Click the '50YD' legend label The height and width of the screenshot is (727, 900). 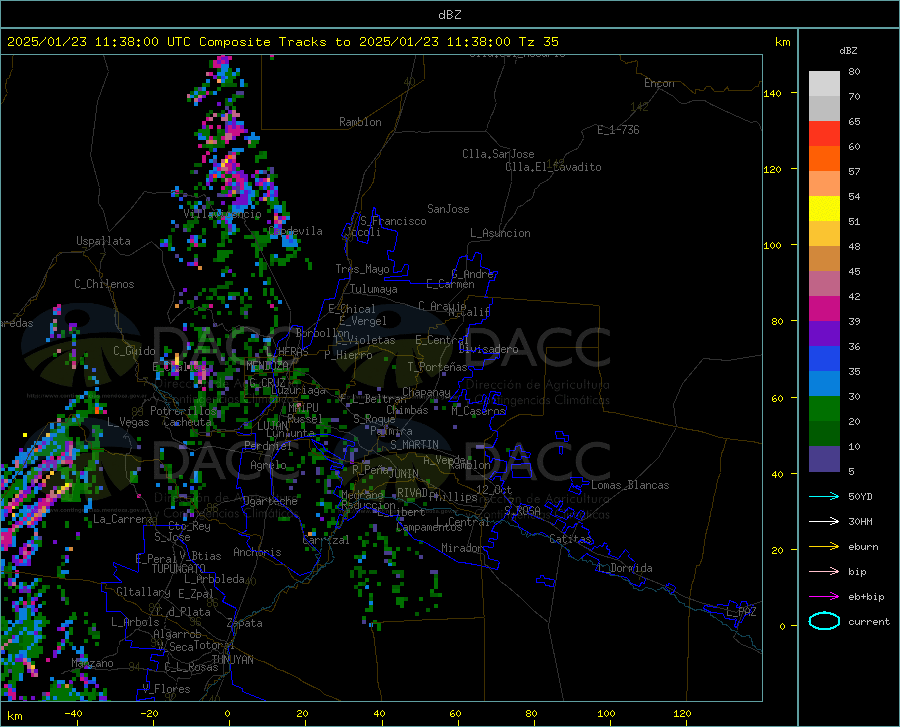tap(860, 496)
